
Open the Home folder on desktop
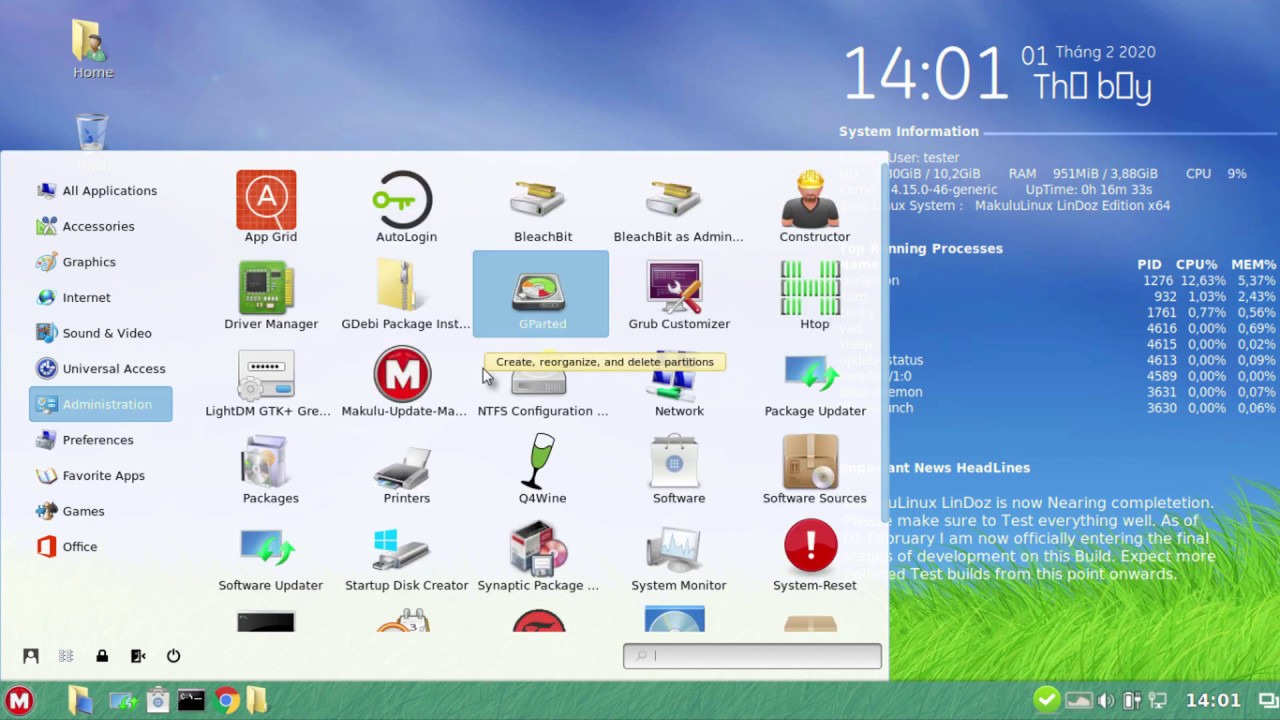pyautogui.click(x=93, y=49)
